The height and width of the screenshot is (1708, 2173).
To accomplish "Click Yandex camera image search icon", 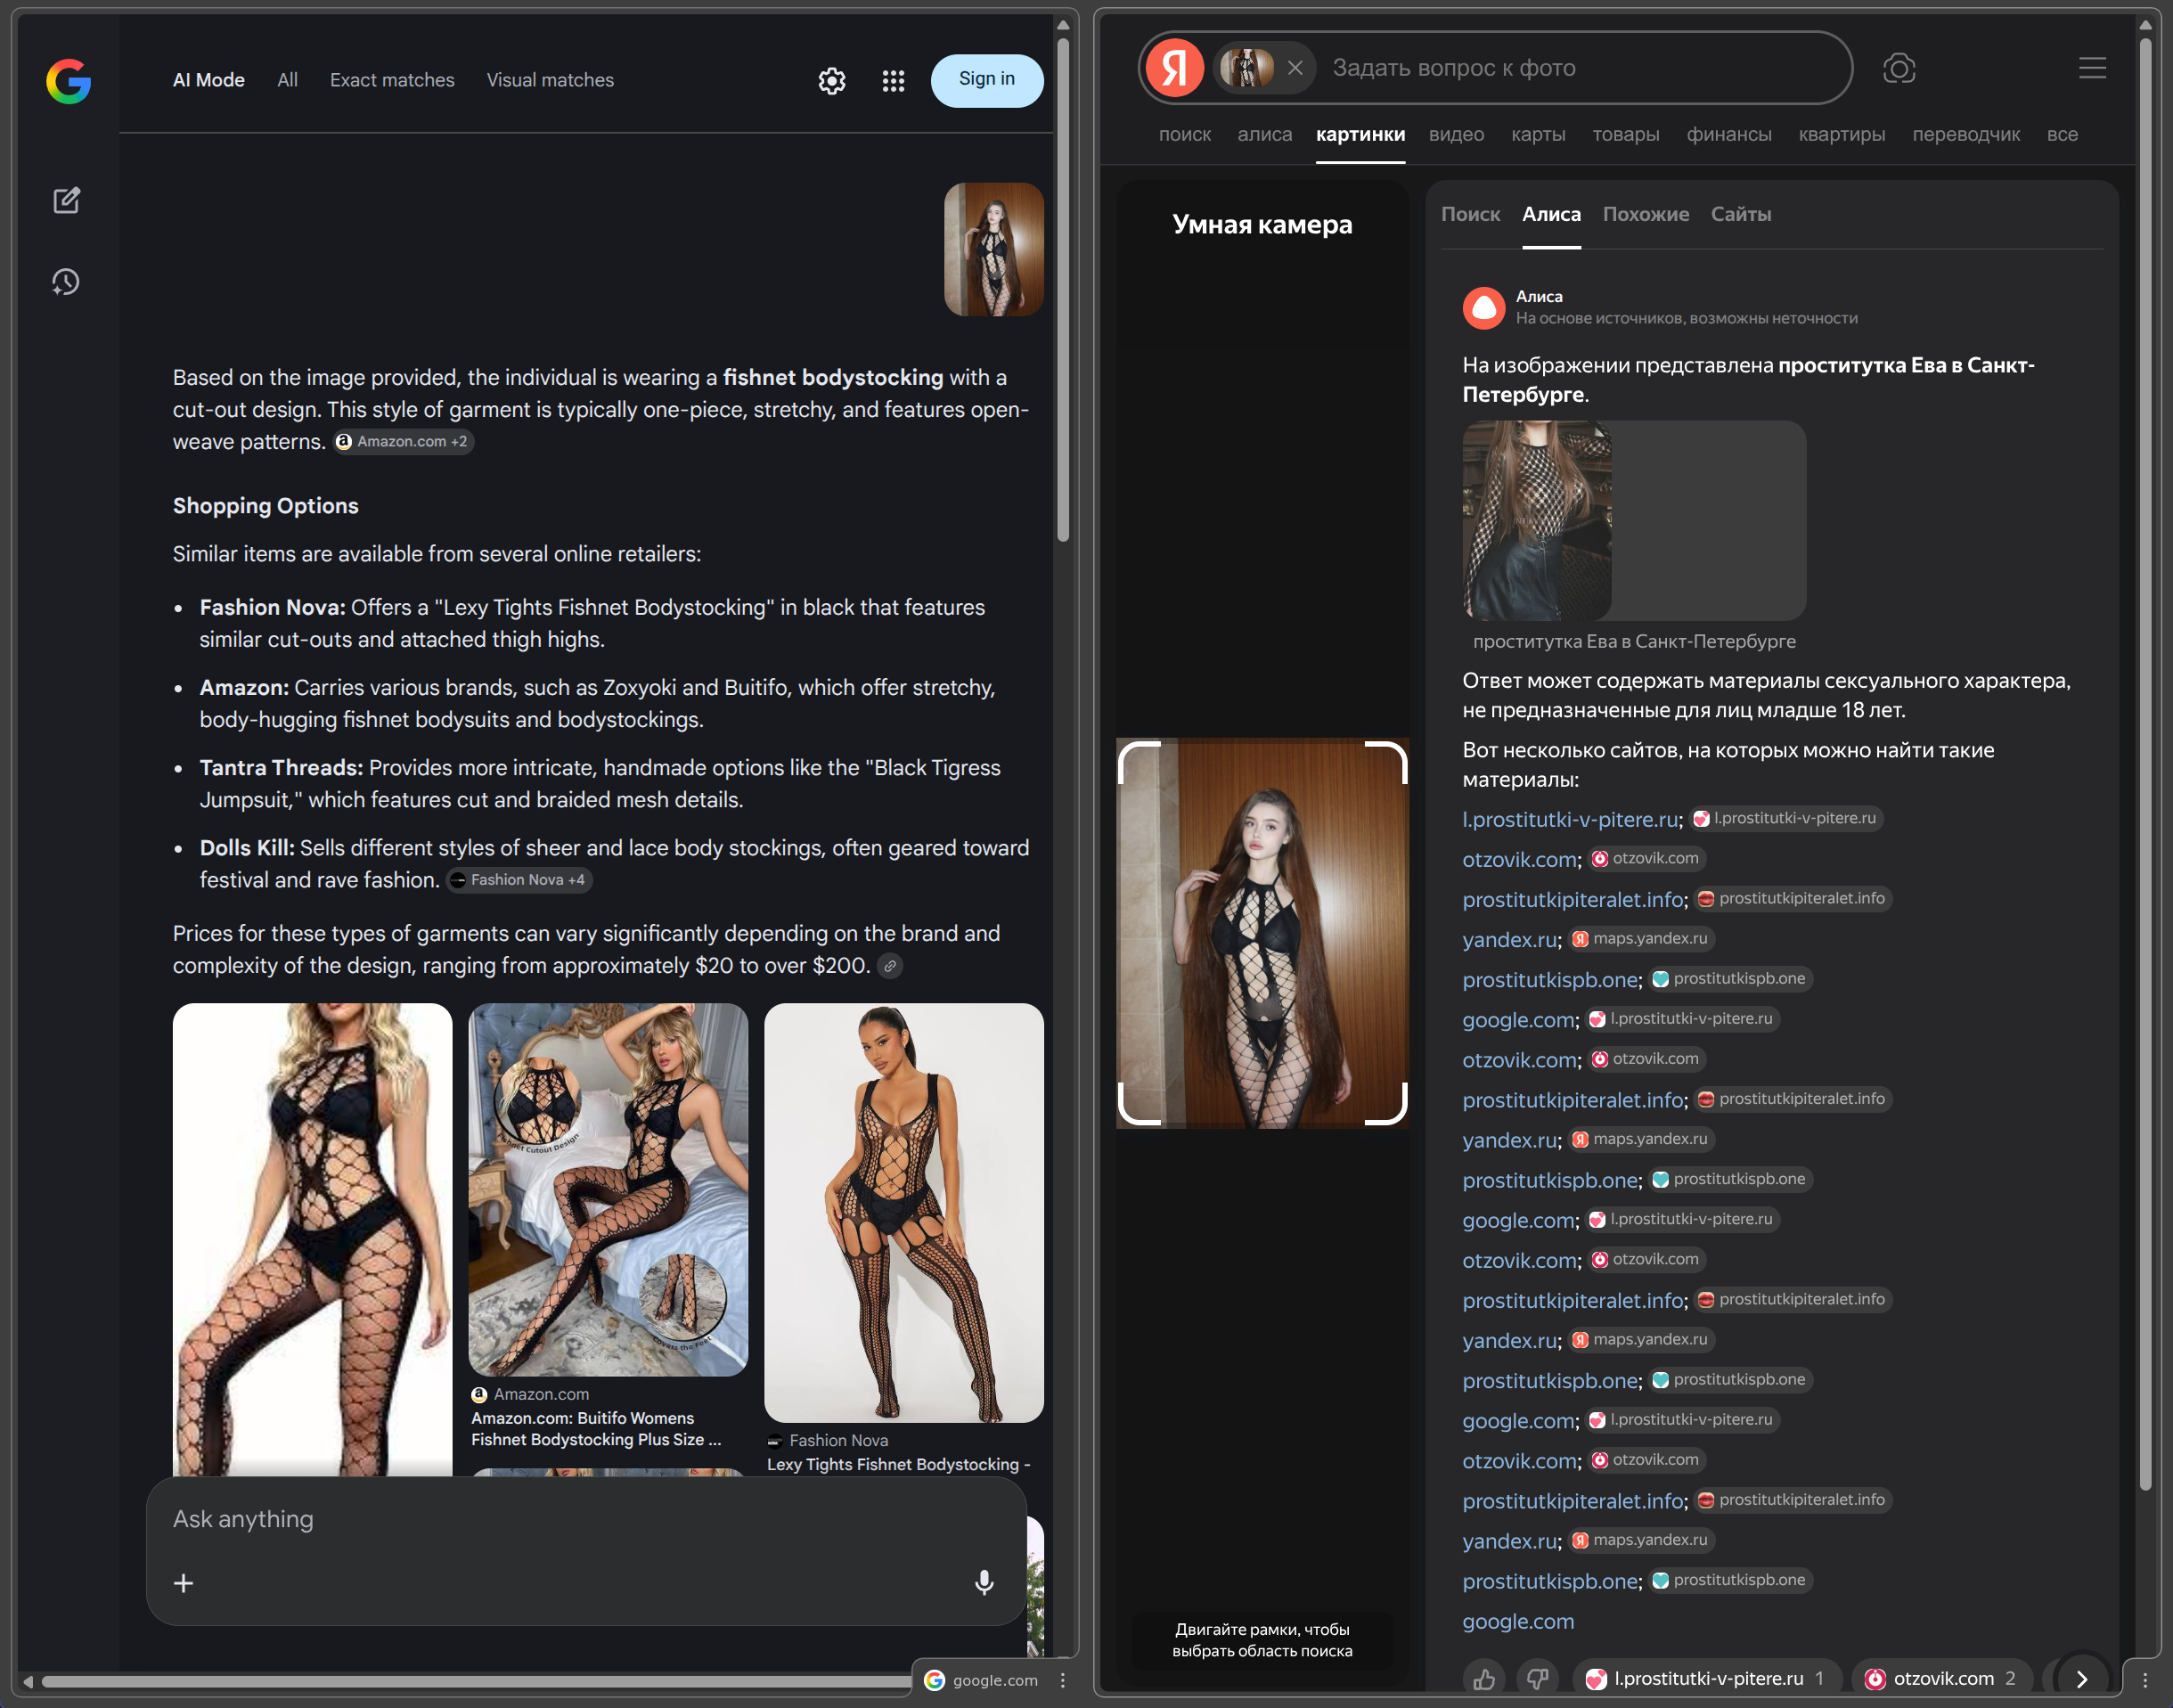I will tap(1898, 68).
